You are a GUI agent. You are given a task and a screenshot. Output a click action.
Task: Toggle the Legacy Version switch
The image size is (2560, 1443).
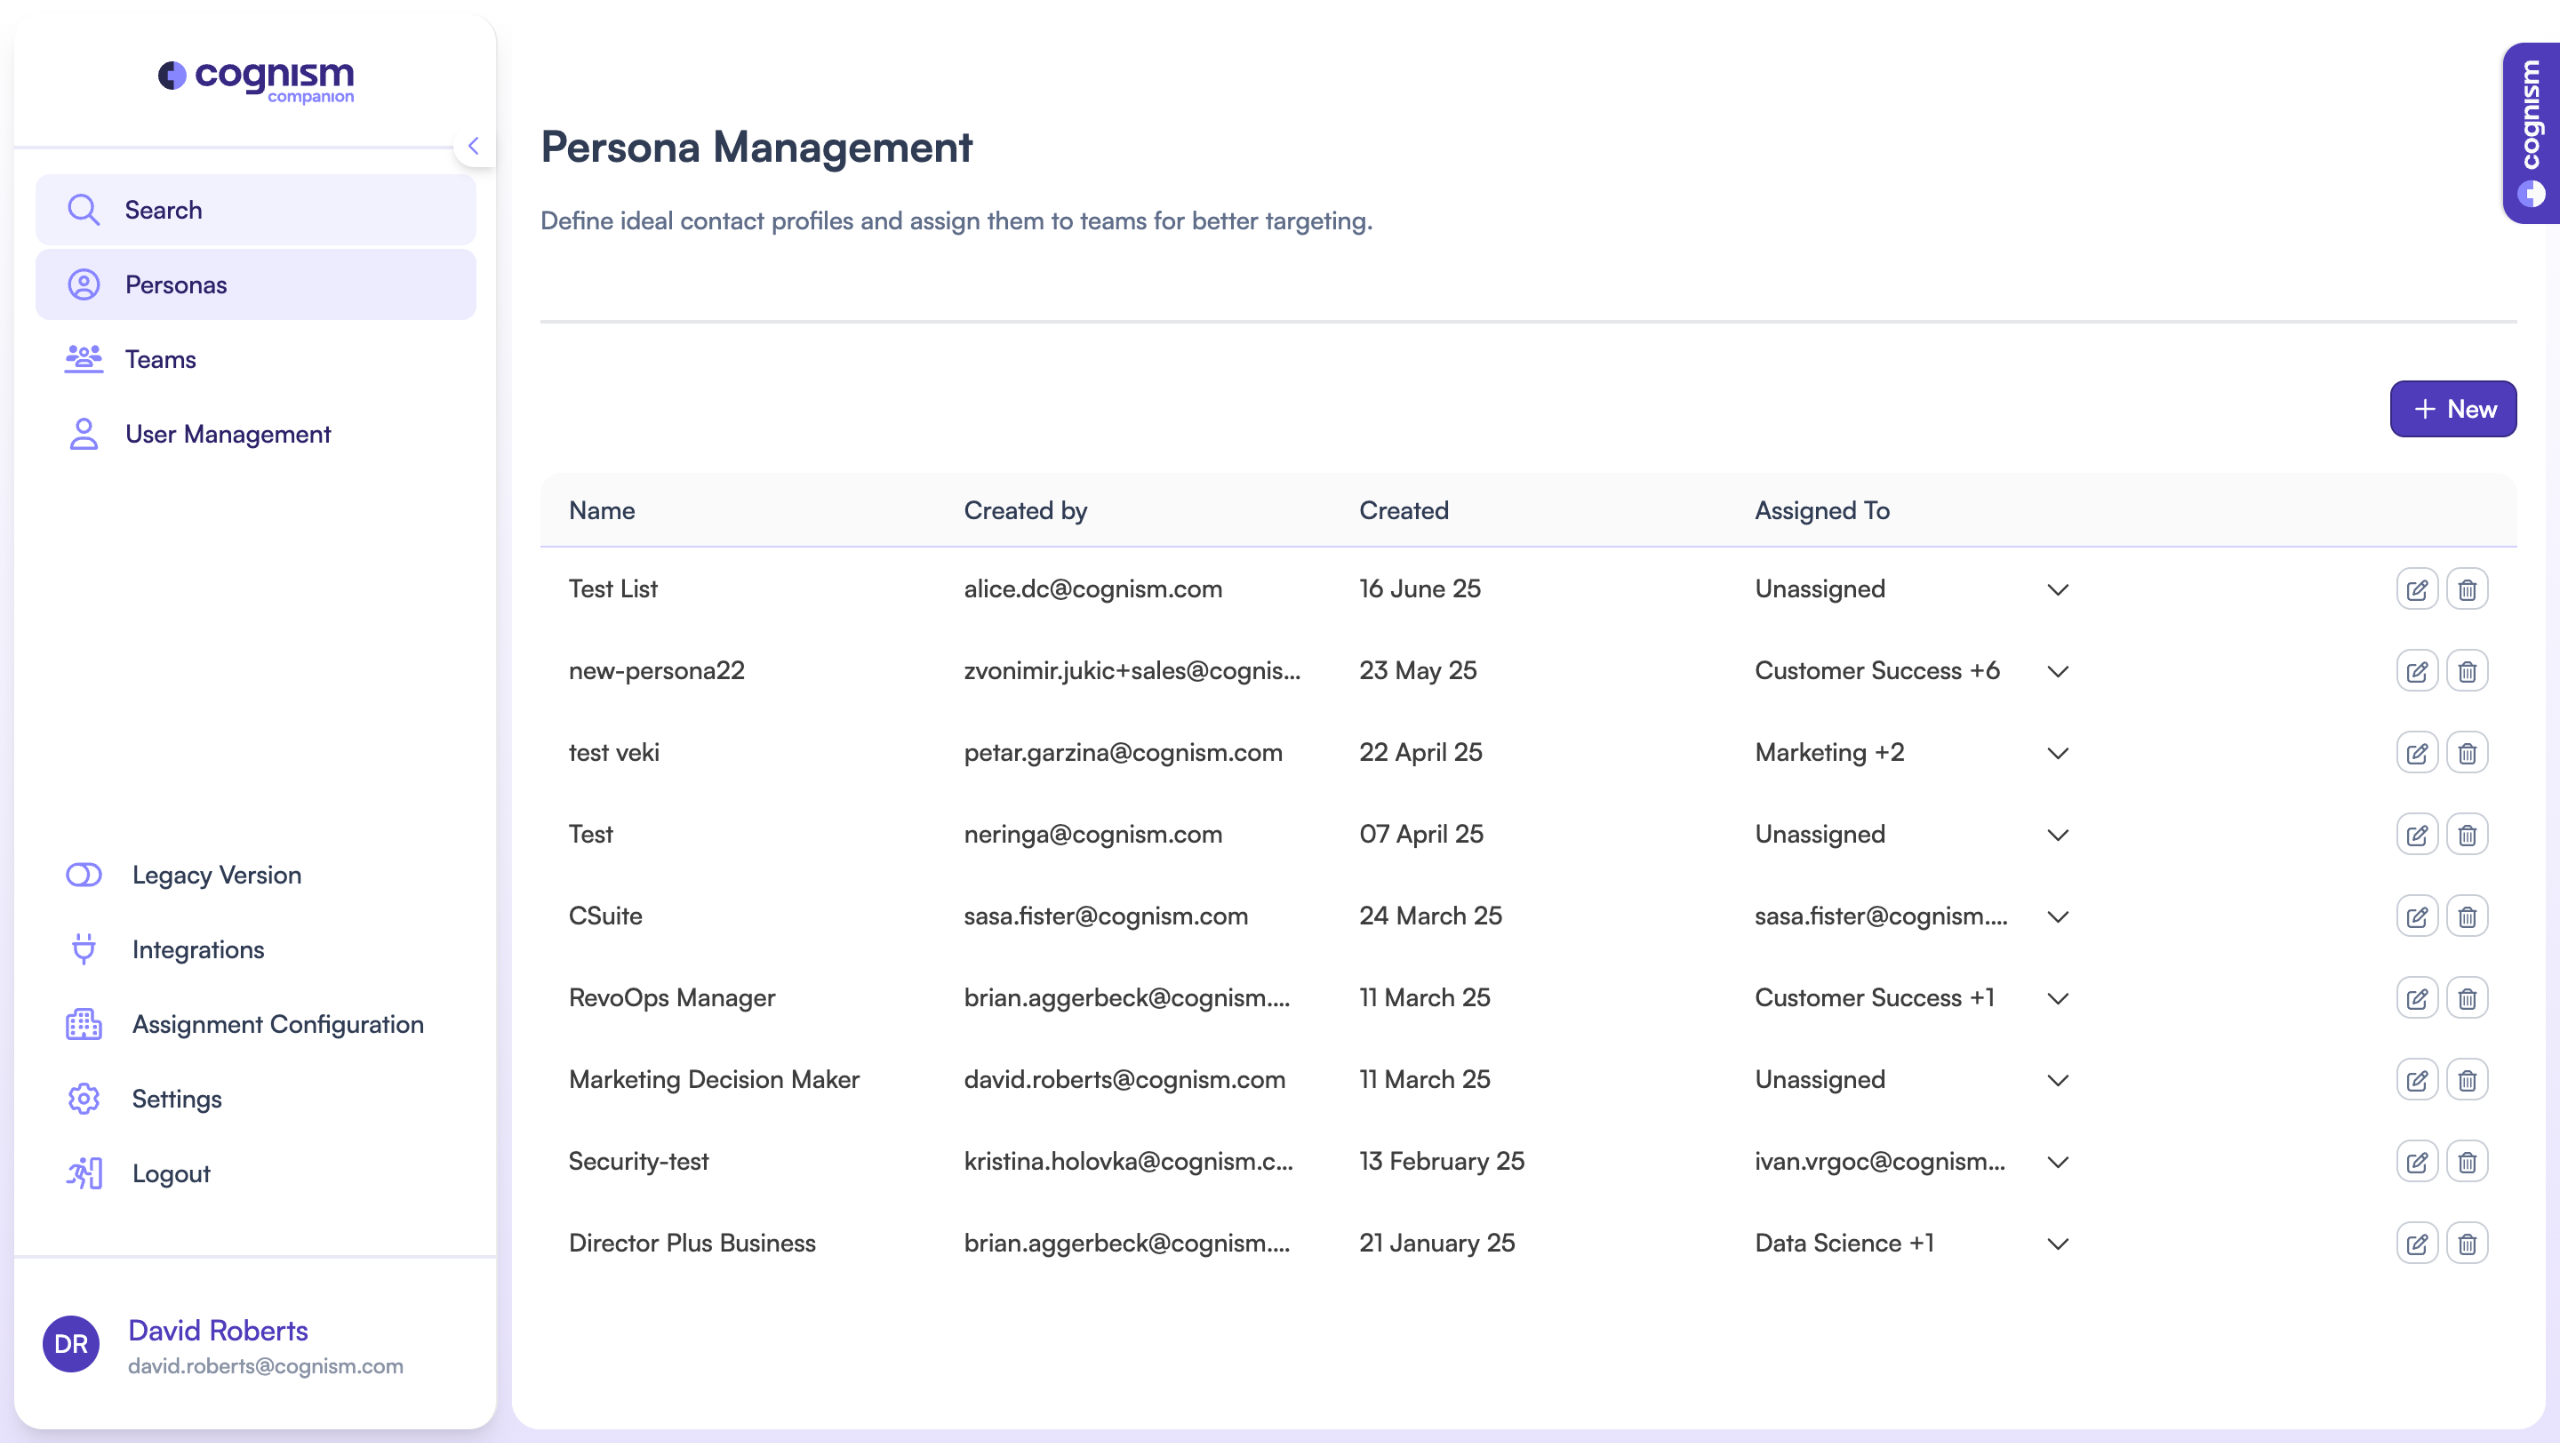click(x=84, y=875)
